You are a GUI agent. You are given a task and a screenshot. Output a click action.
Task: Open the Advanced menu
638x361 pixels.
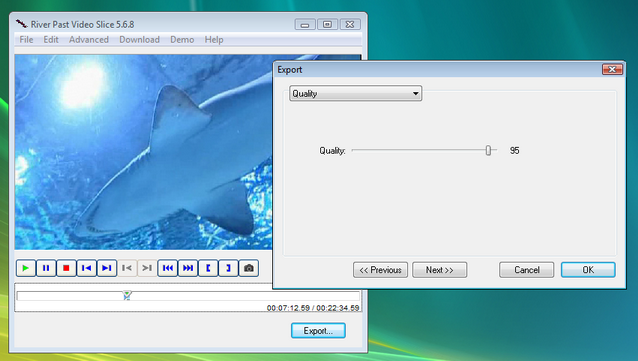click(x=89, y=40)
